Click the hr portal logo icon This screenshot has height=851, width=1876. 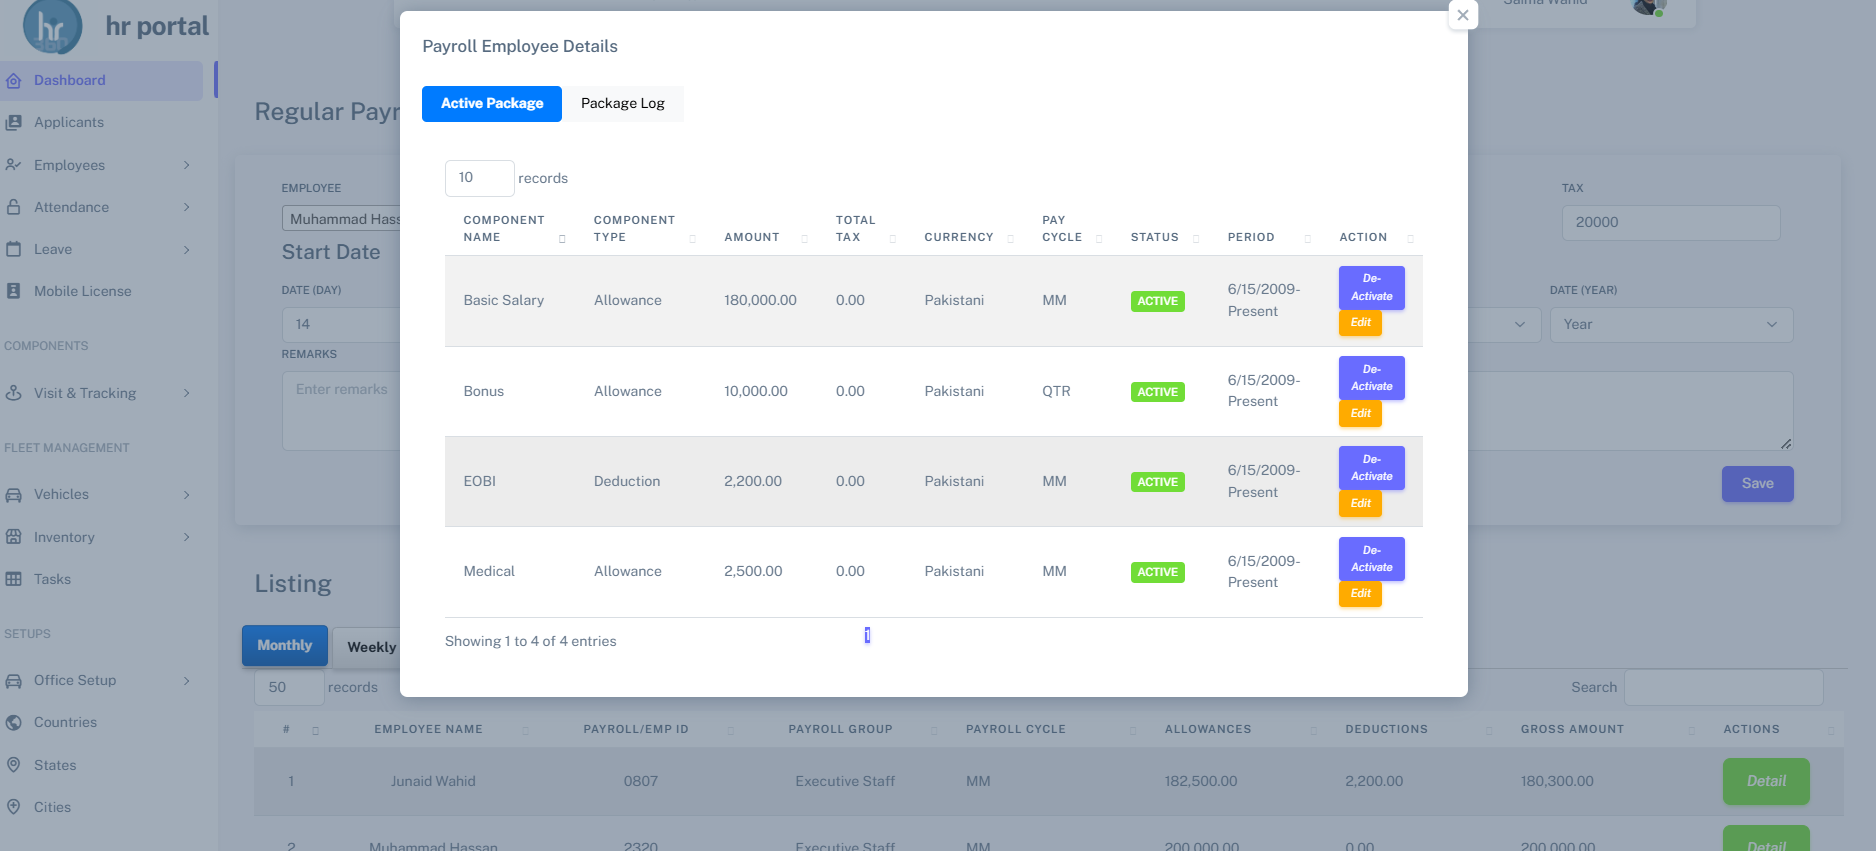pyautogui.click(x=52, y=27)
